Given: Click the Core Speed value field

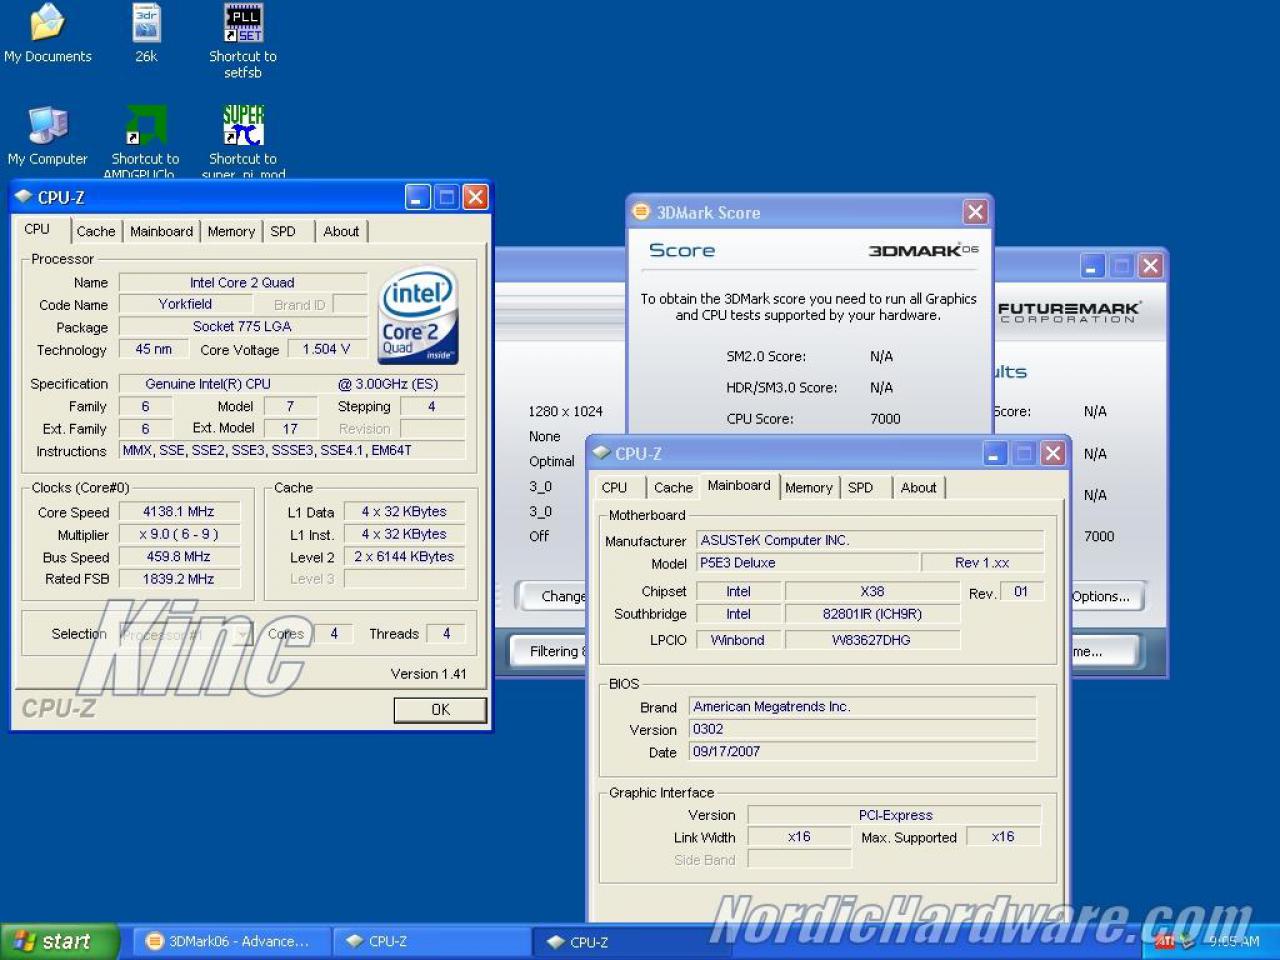Looking at the screenshot, I should tap(179, 511).
